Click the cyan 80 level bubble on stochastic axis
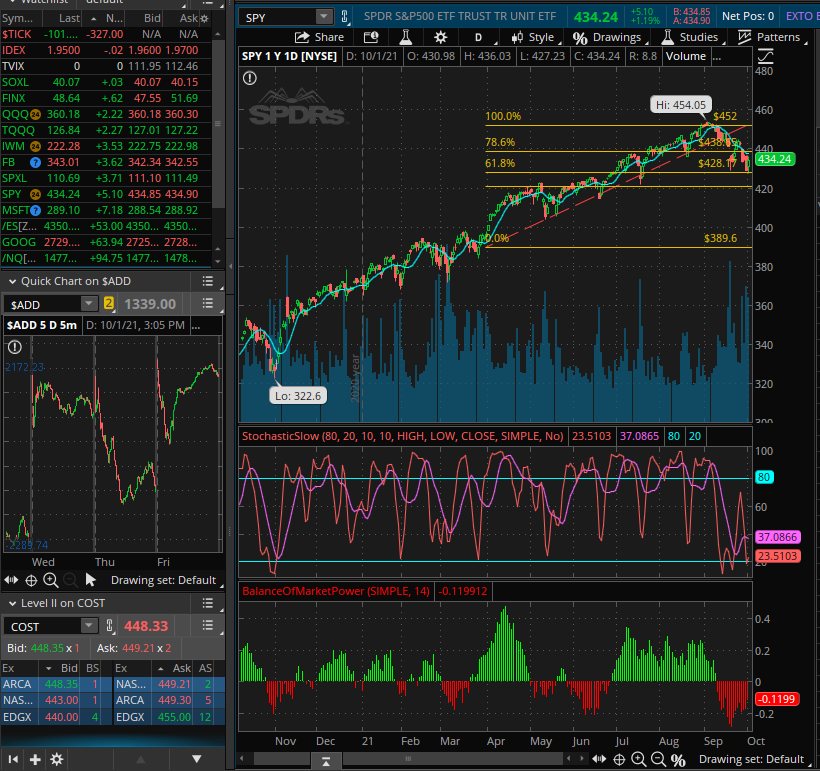This screenshot has width=820, height=771. pos(764,477)
